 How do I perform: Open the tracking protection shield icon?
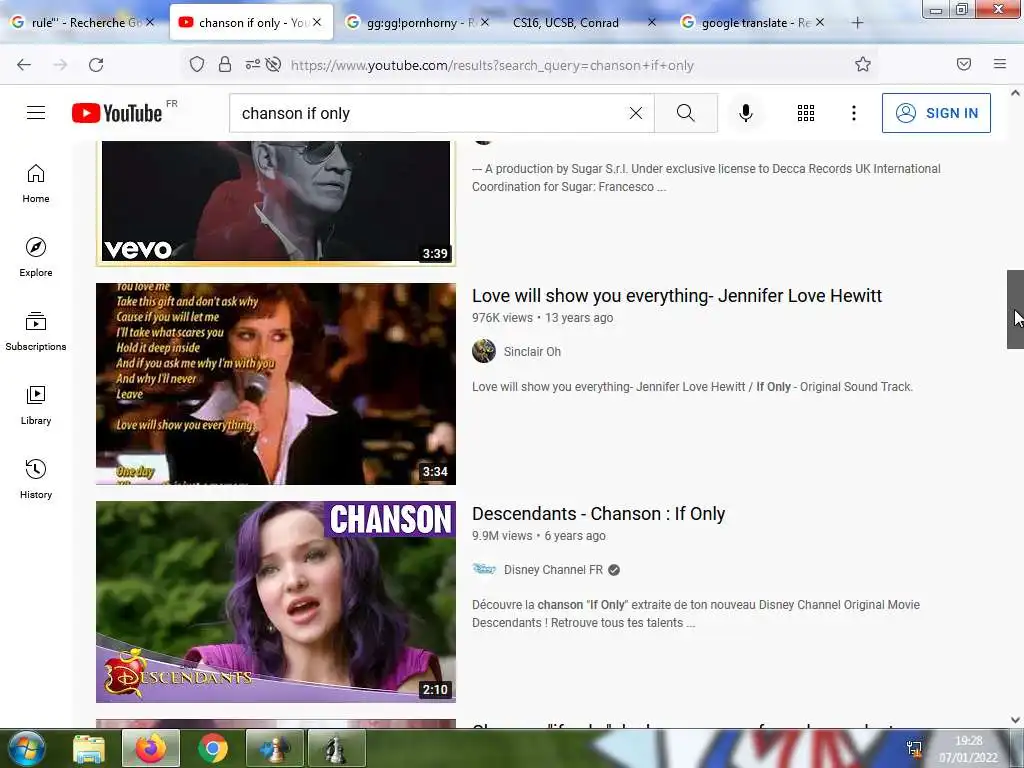point(197,64)
